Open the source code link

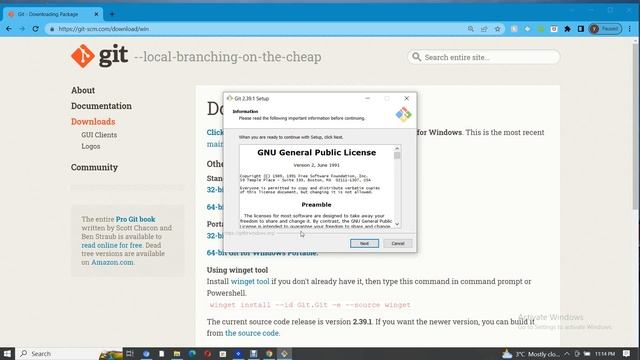[x=252, y=333]
